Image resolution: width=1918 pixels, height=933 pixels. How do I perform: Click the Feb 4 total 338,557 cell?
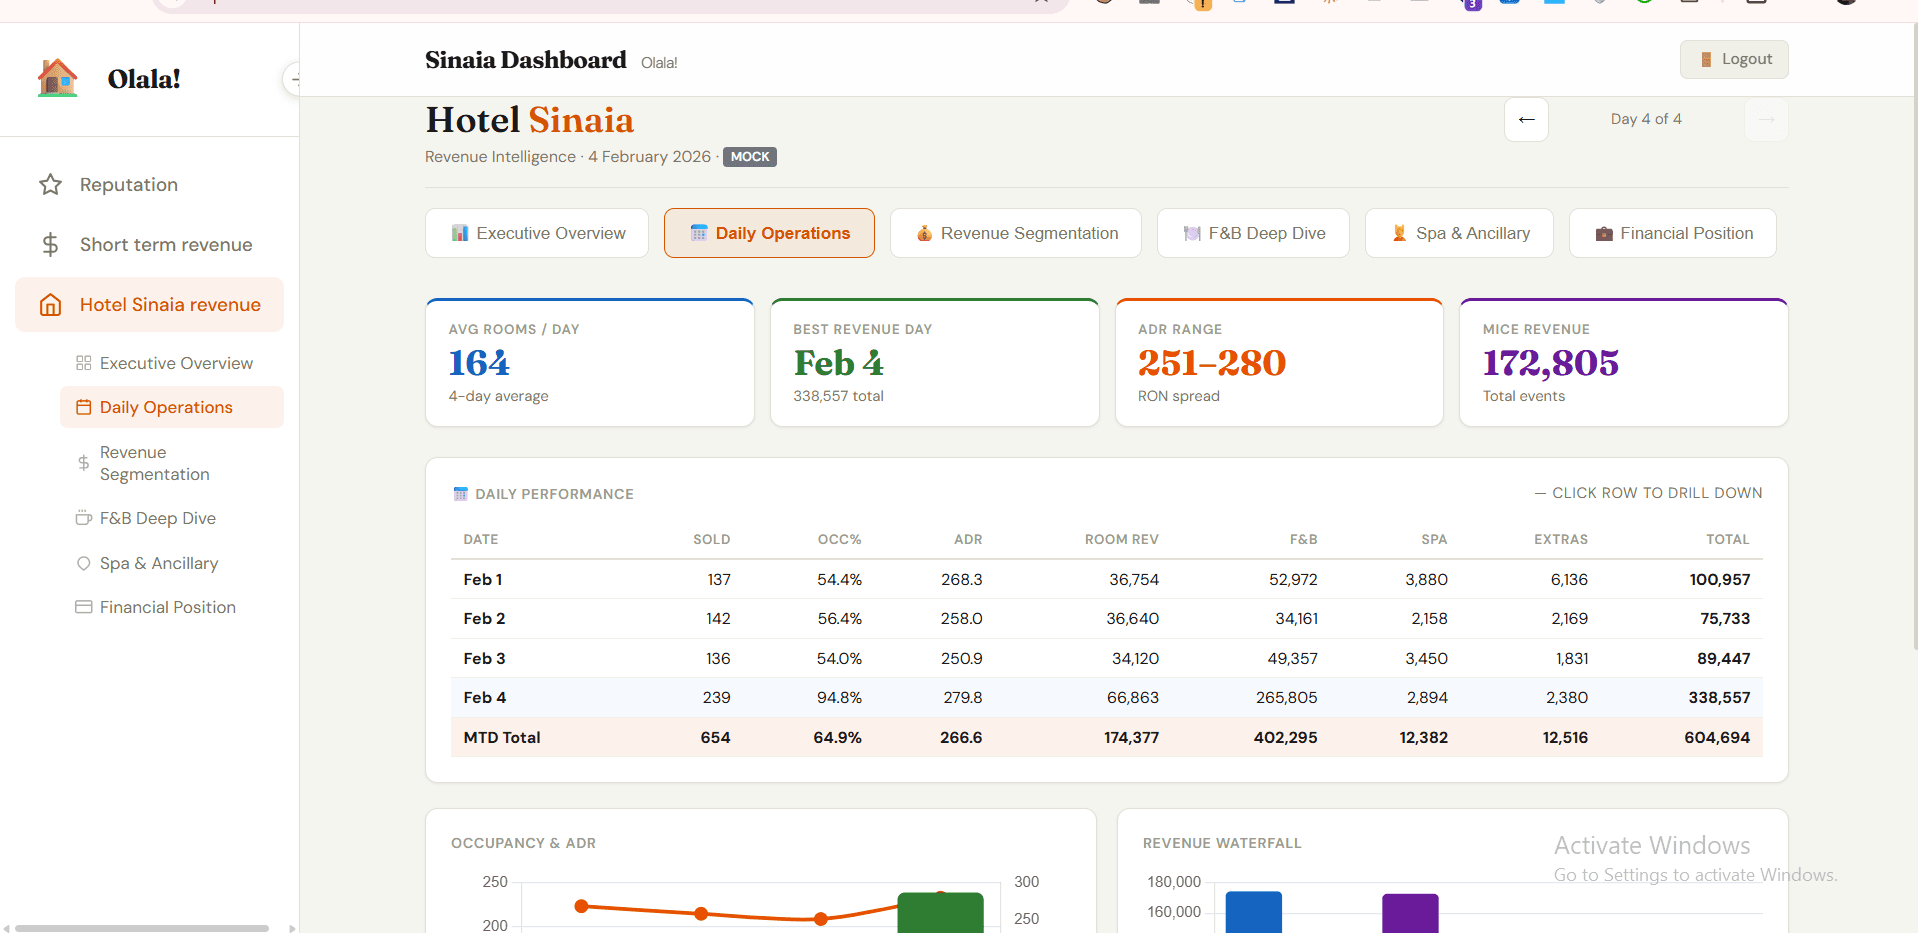[1719, 698]
